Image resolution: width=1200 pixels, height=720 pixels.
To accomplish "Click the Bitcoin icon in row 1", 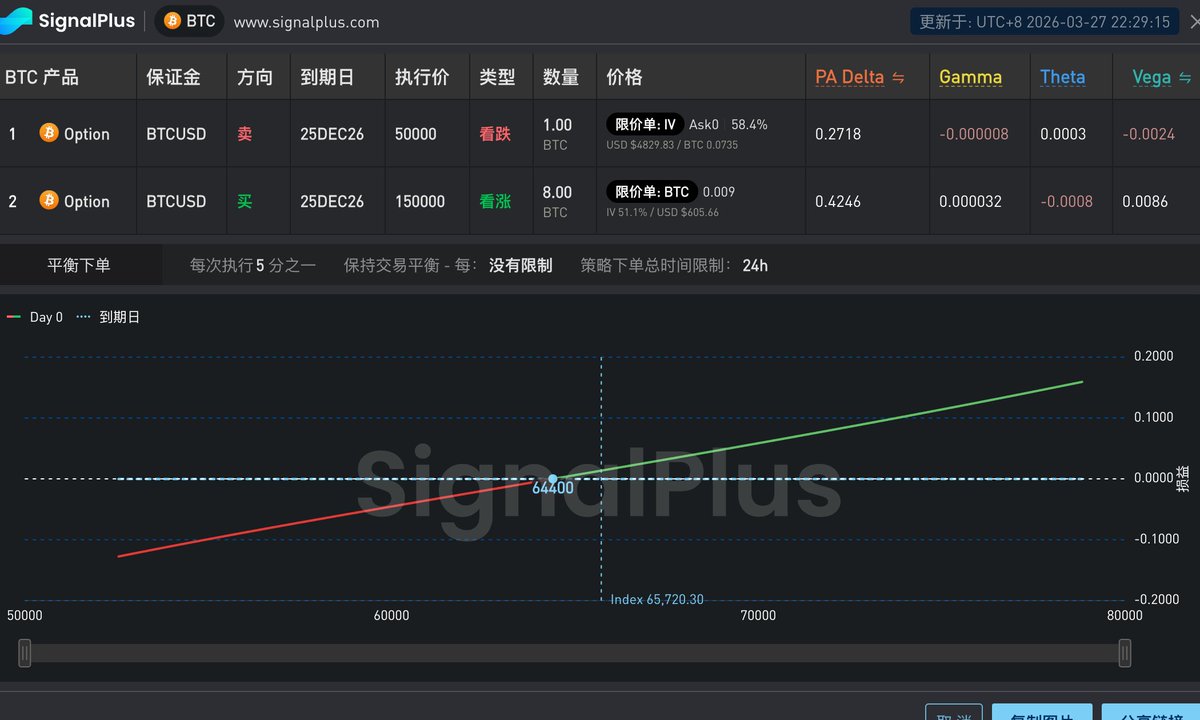I will click(x=49, y=133).
